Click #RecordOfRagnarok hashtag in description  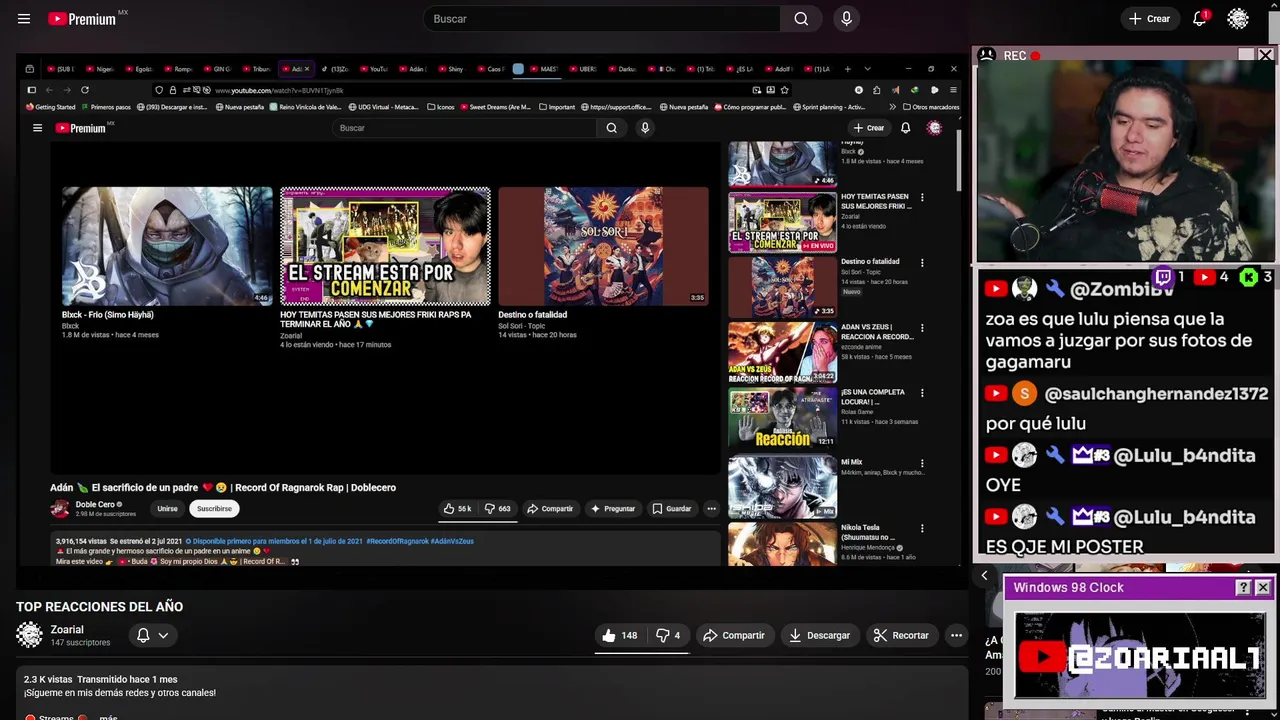[397, 541]
